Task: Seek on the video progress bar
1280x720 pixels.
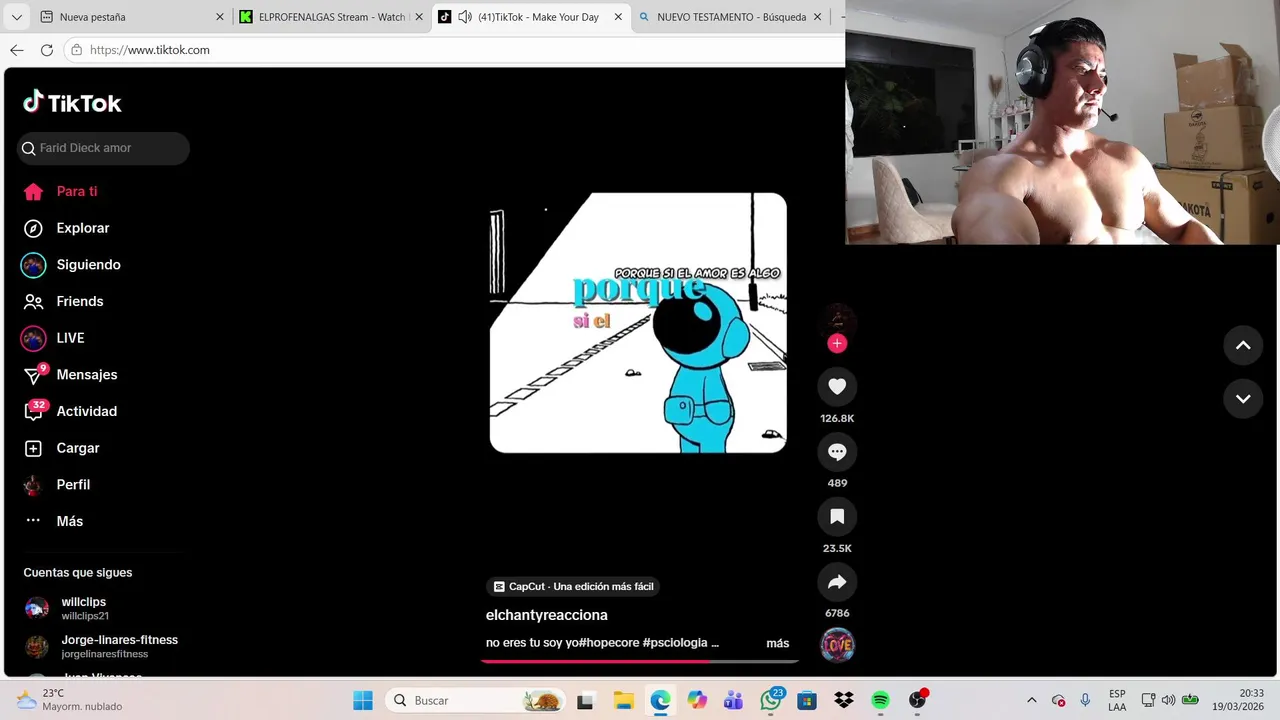Action: [638, 660]
